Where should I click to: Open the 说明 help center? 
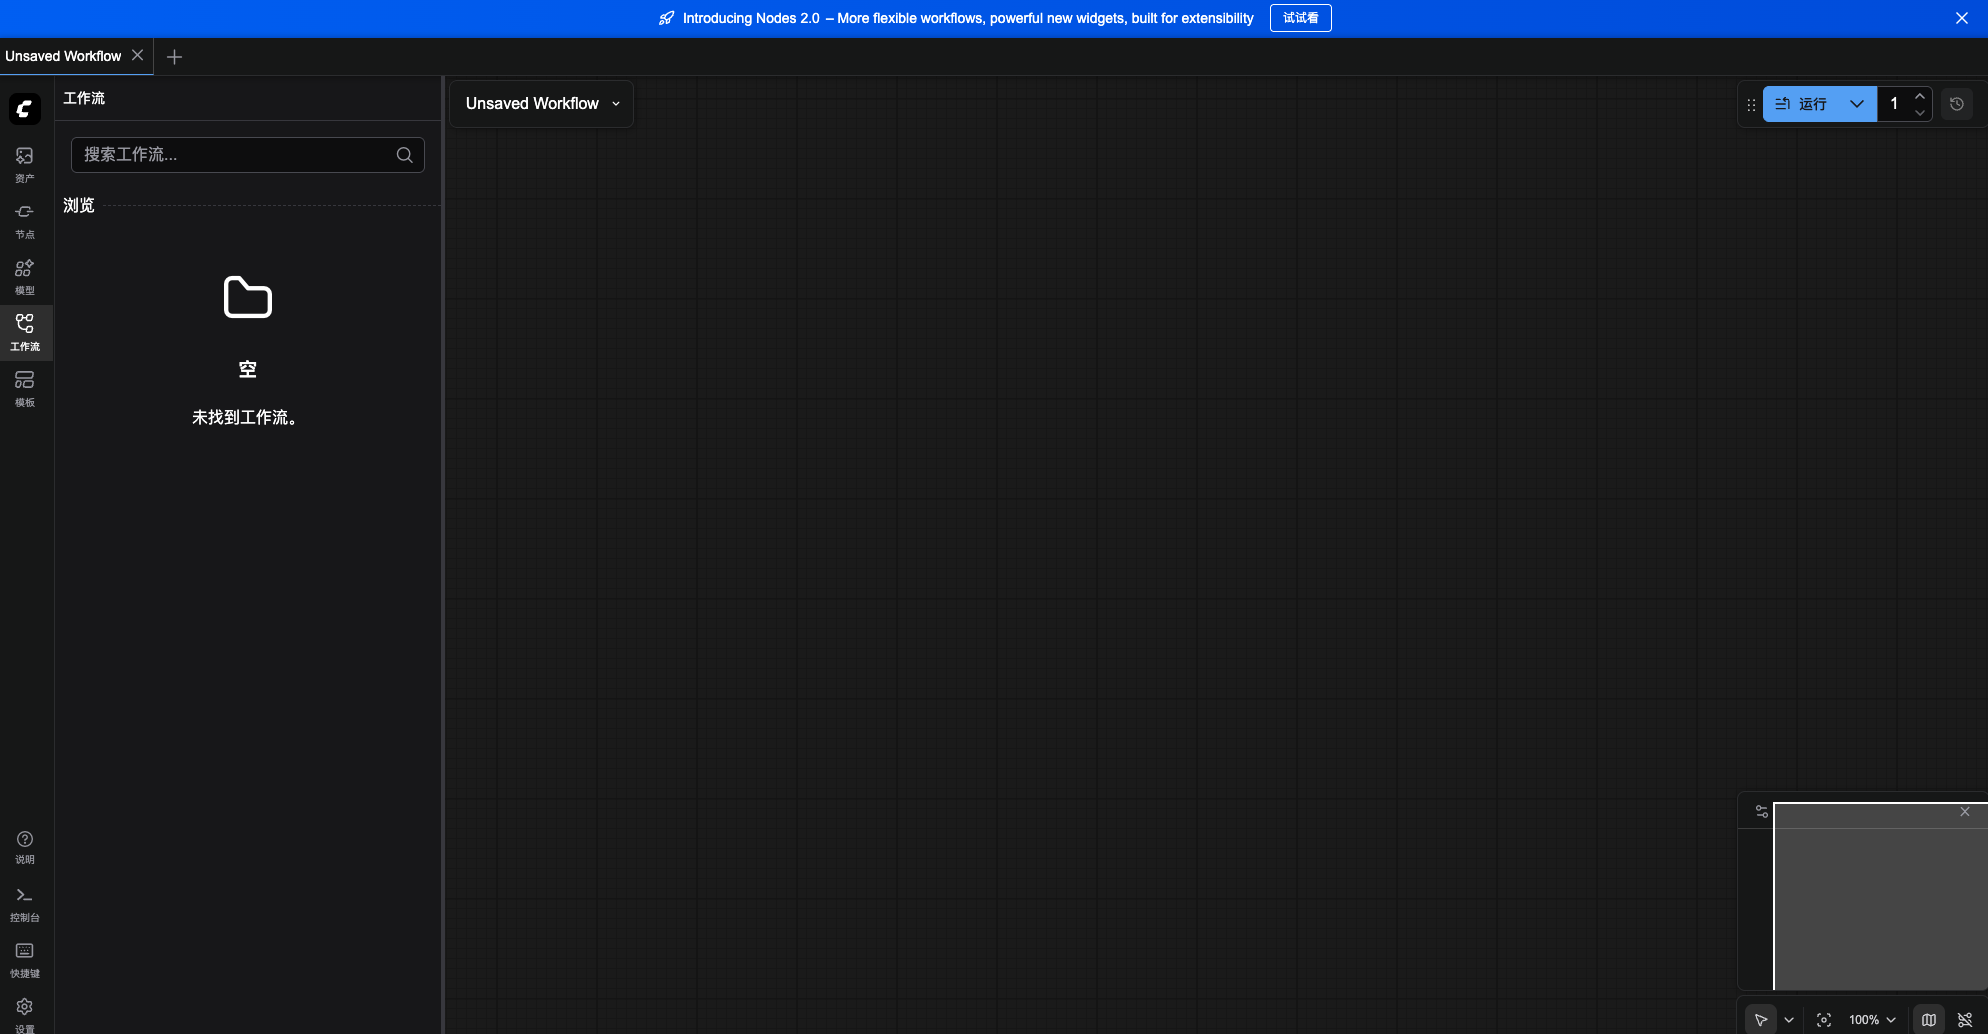tap(25, 847)
